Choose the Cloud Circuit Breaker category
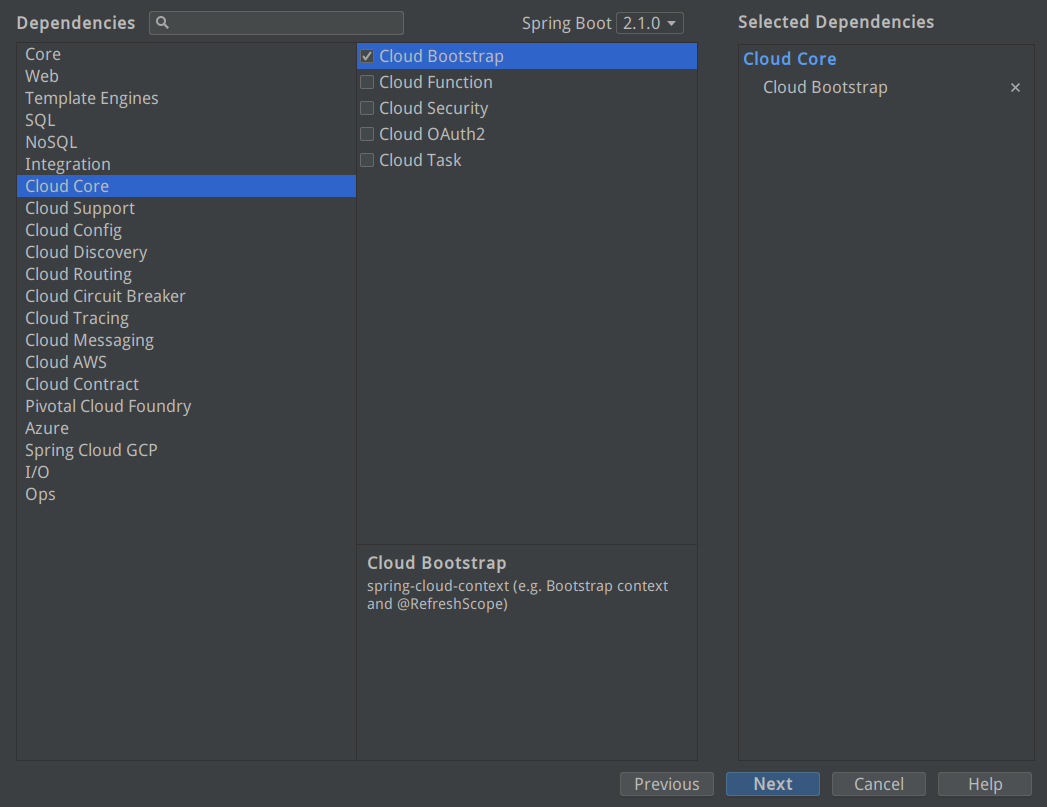1047x807 pixels. click(186, 296)
